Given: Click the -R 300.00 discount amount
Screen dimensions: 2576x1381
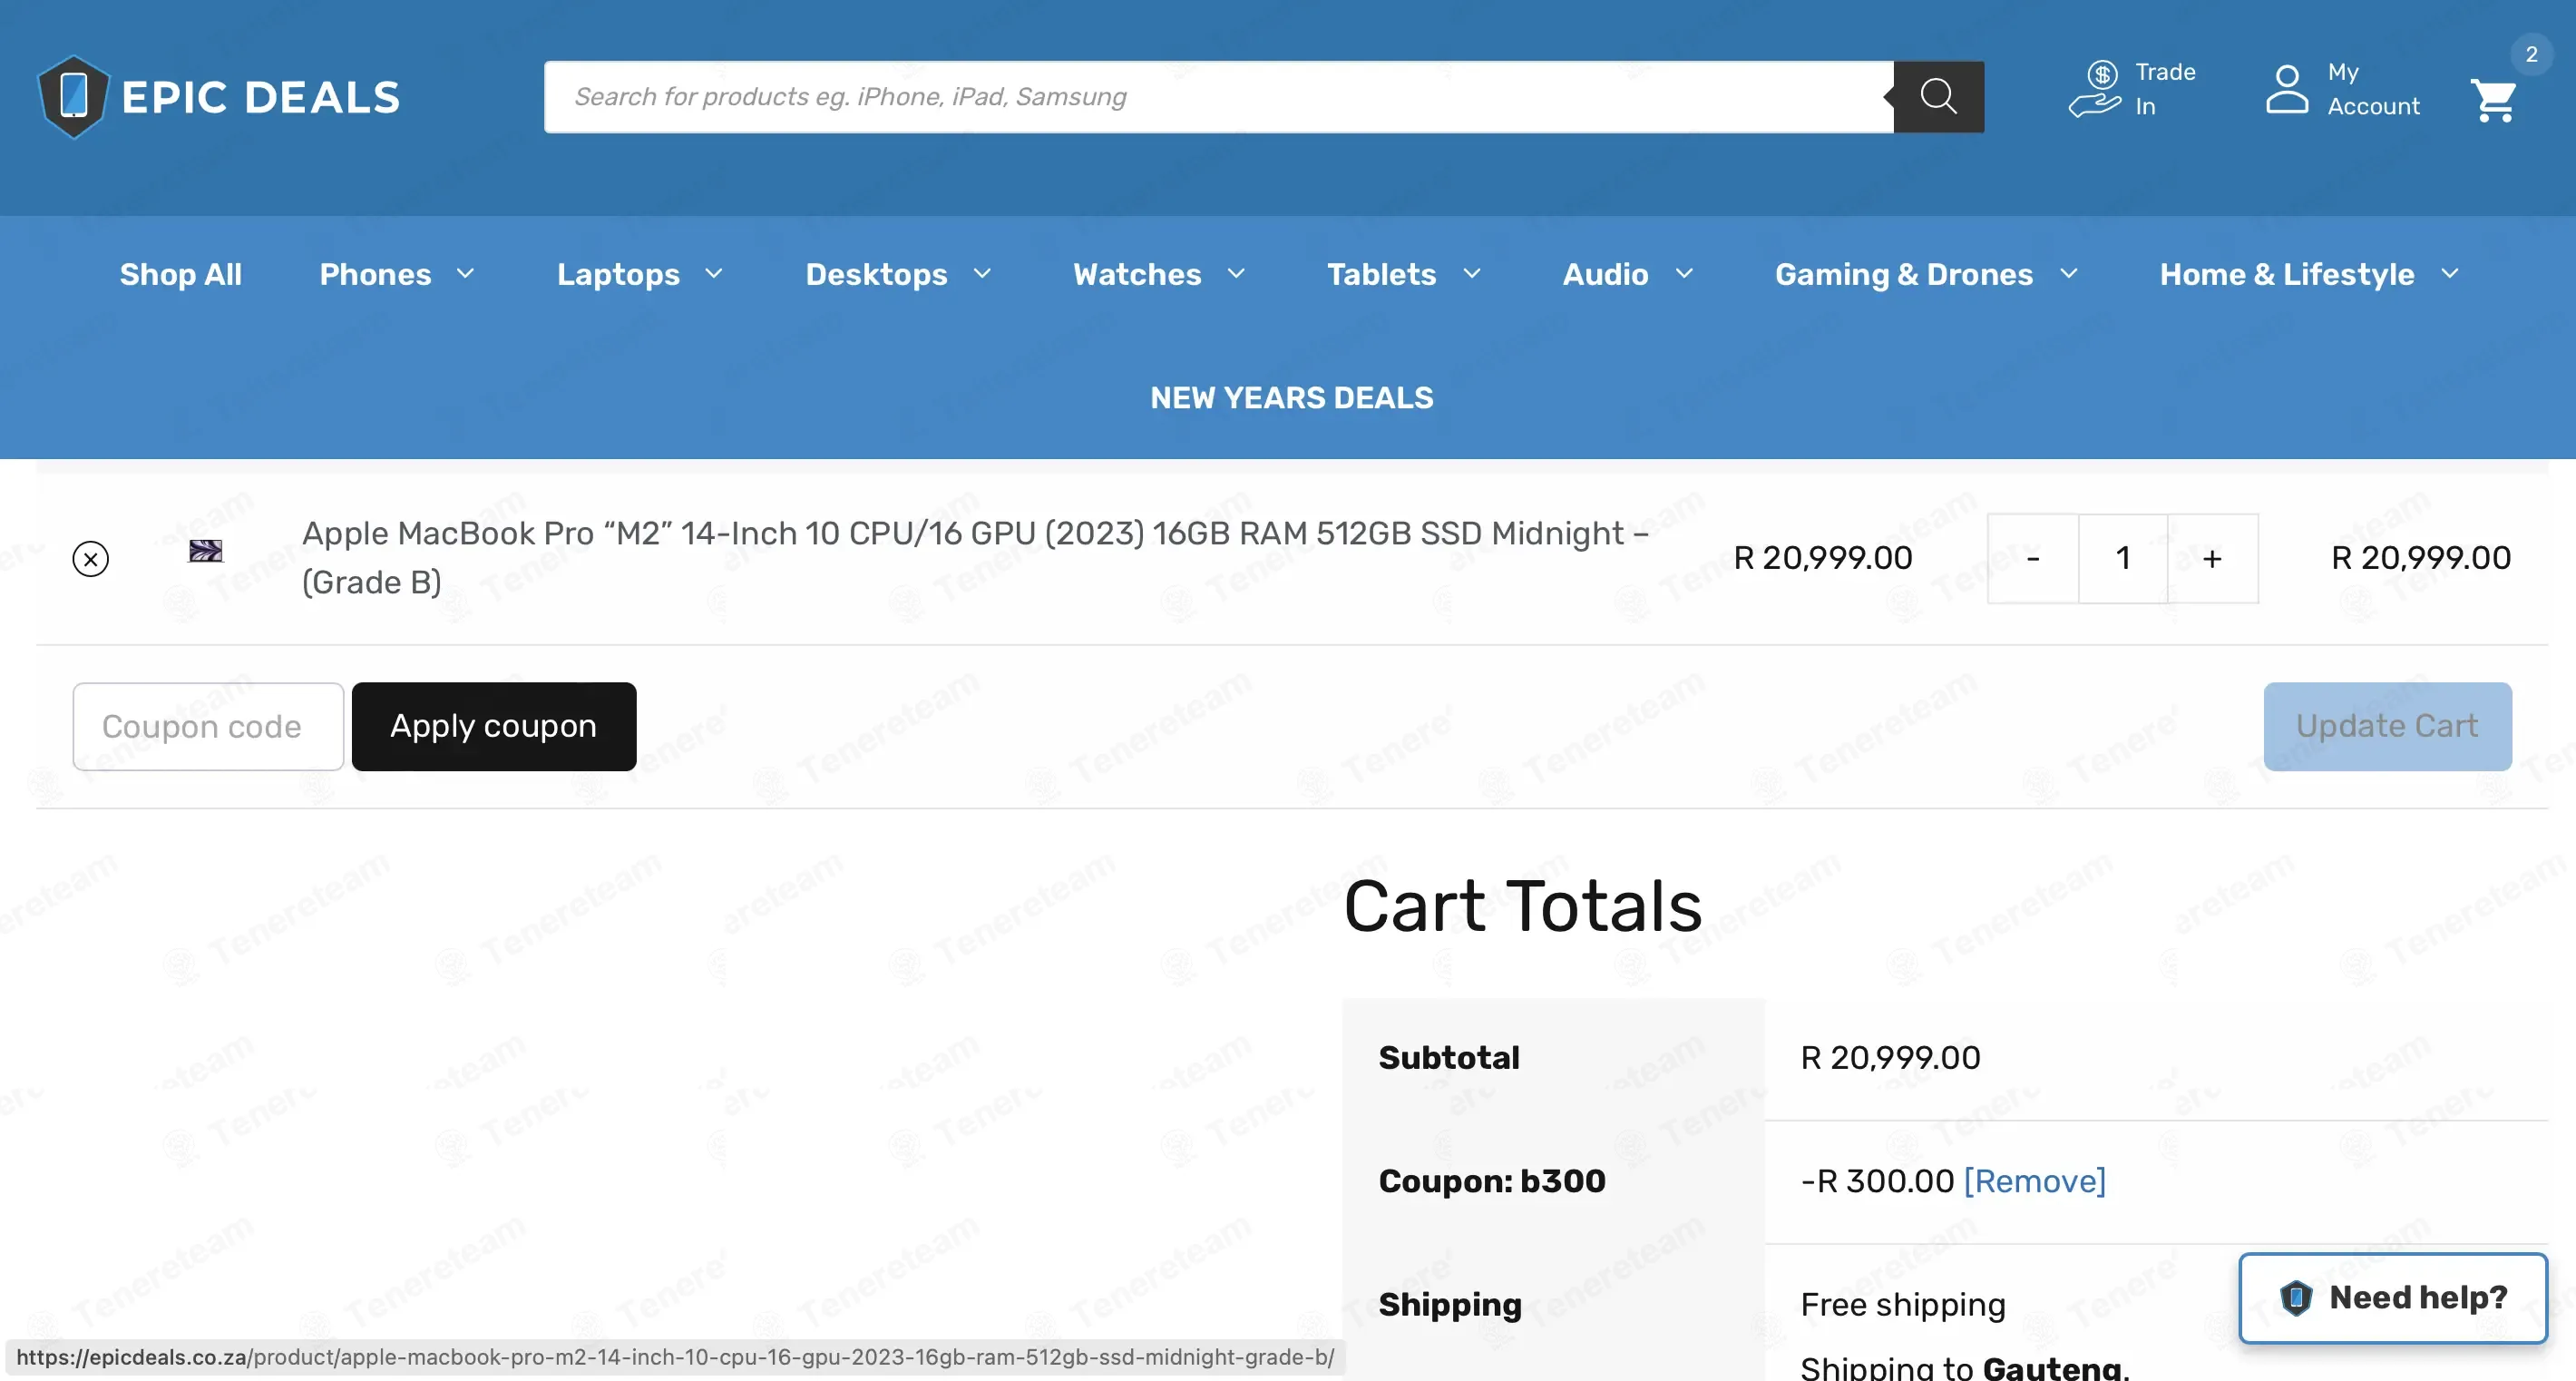Looking at the screenshot, I should (x=1877, y=1181).
